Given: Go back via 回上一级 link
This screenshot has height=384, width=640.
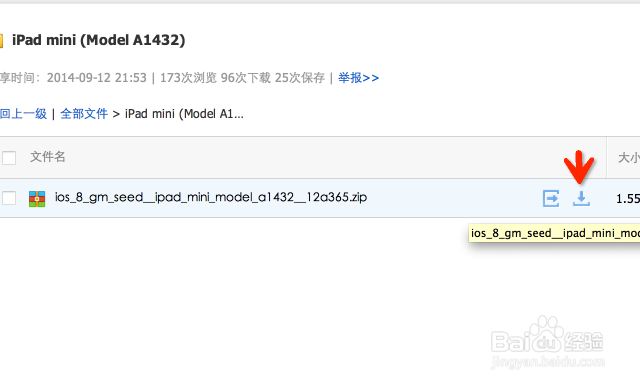Looking at the screenshot, I should (x=23, y=113).
